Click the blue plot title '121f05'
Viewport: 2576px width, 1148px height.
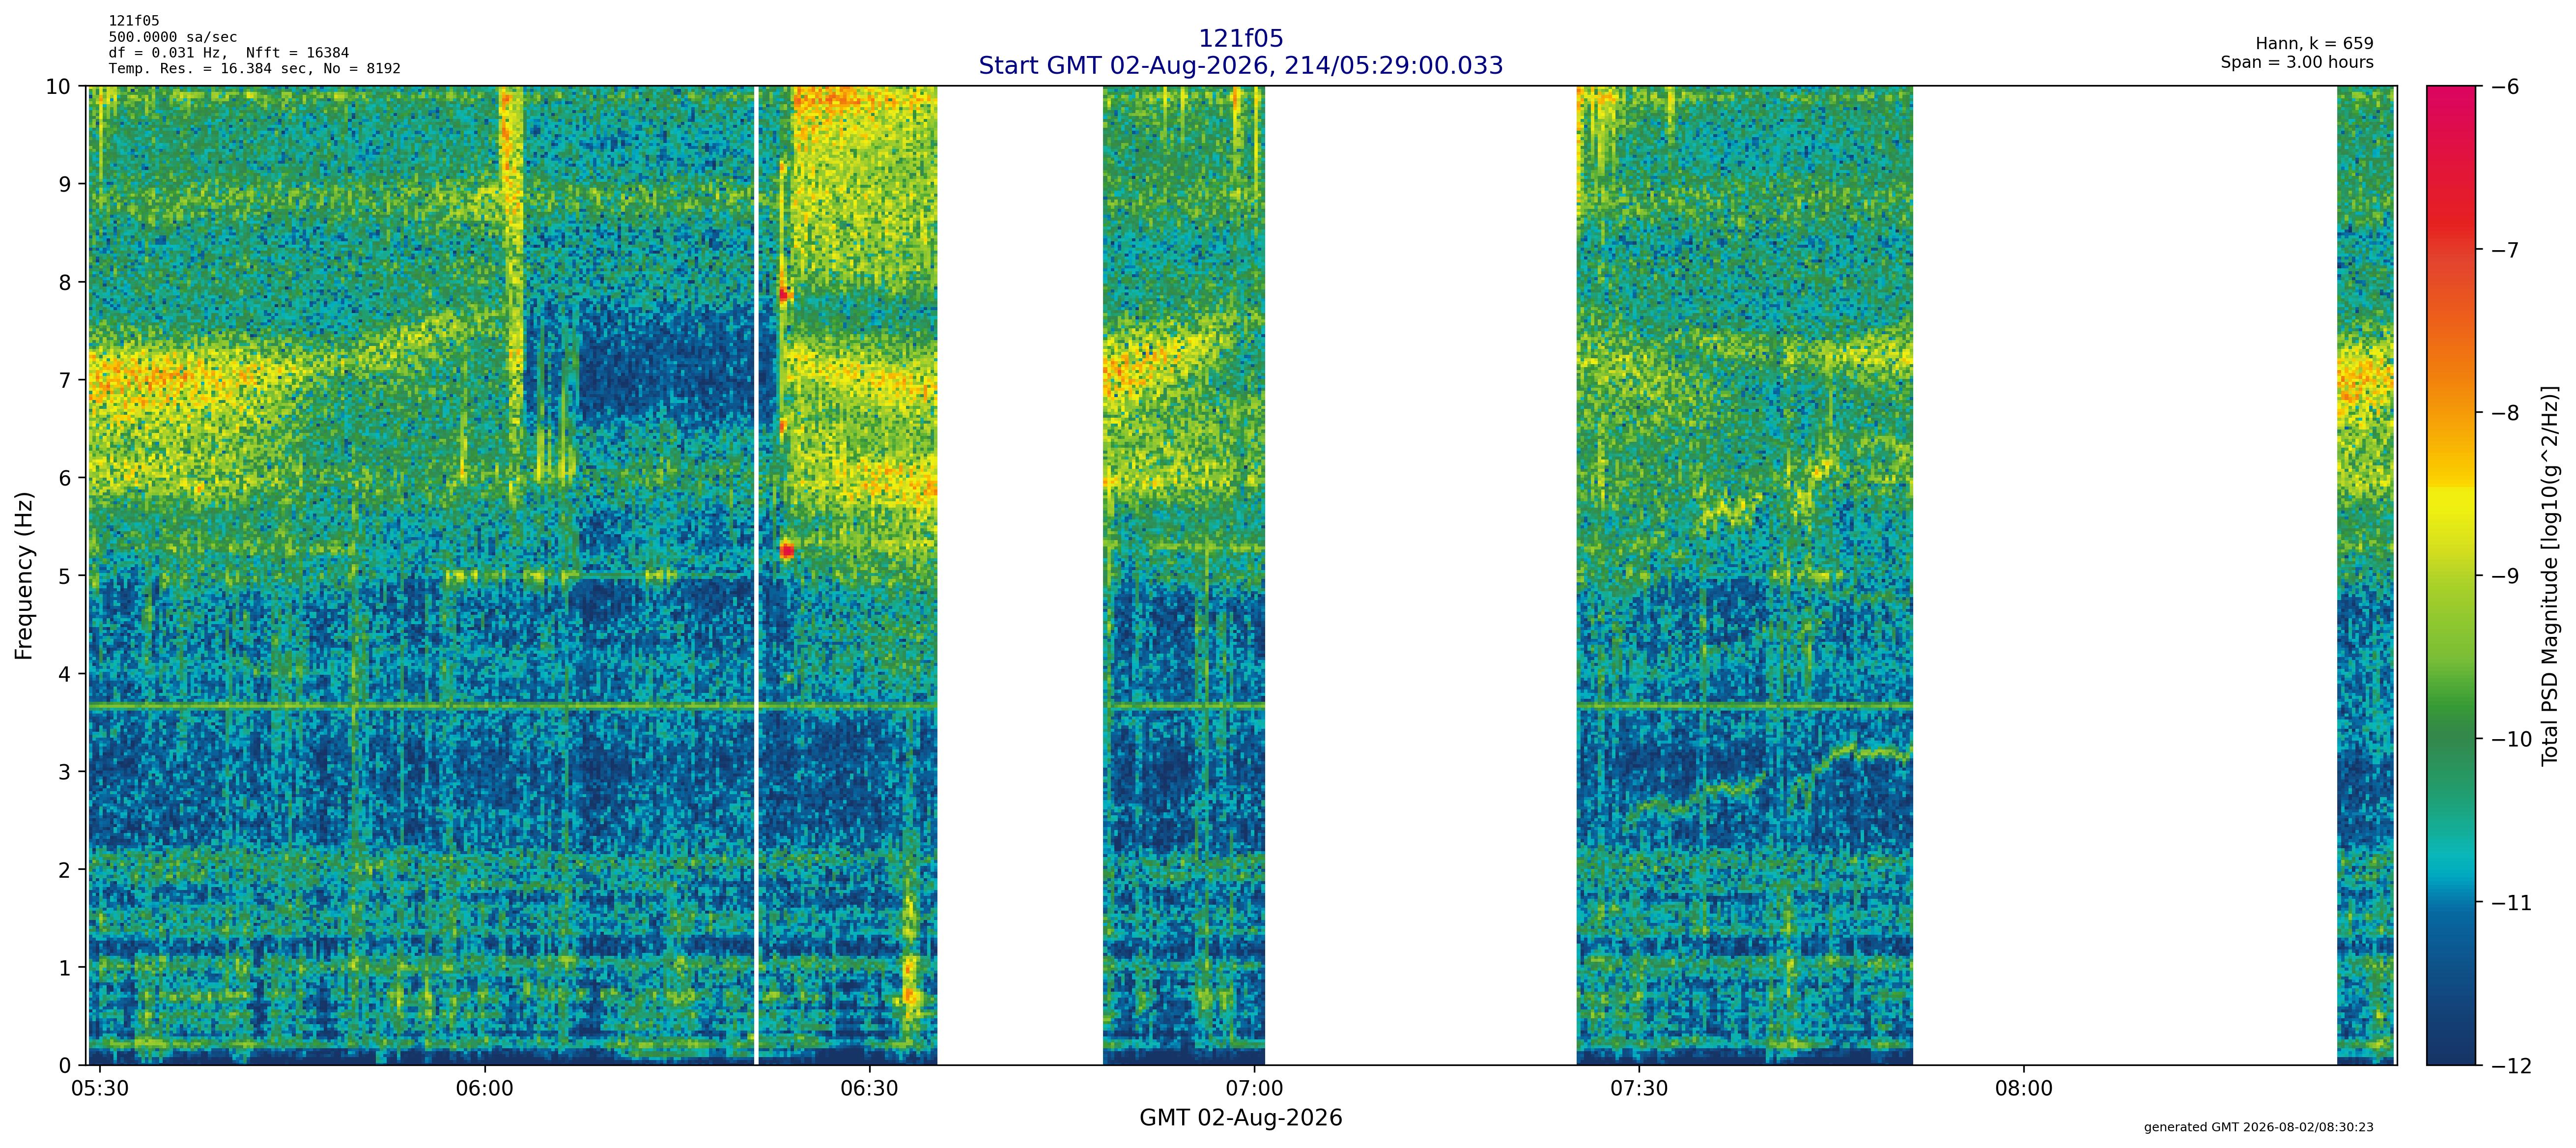coord(1240,39)
